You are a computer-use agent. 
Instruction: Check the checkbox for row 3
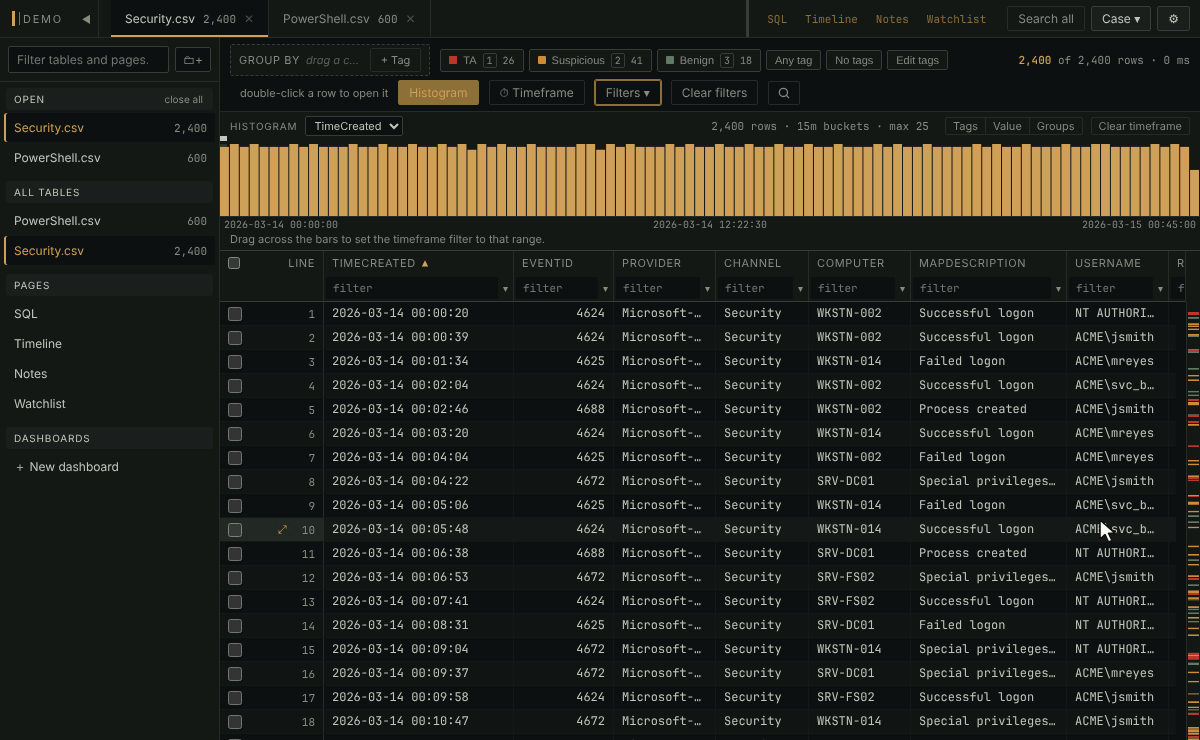click(234, 361)
